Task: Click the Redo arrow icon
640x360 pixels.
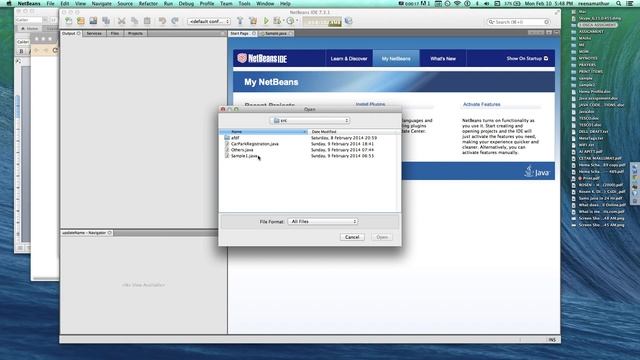Action: coord(175,21)
